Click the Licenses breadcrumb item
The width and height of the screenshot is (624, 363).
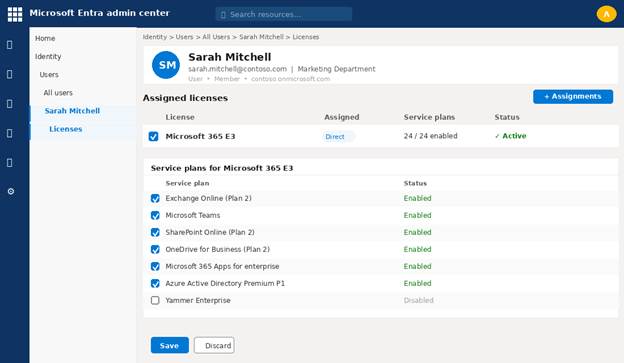coord(306,37)
